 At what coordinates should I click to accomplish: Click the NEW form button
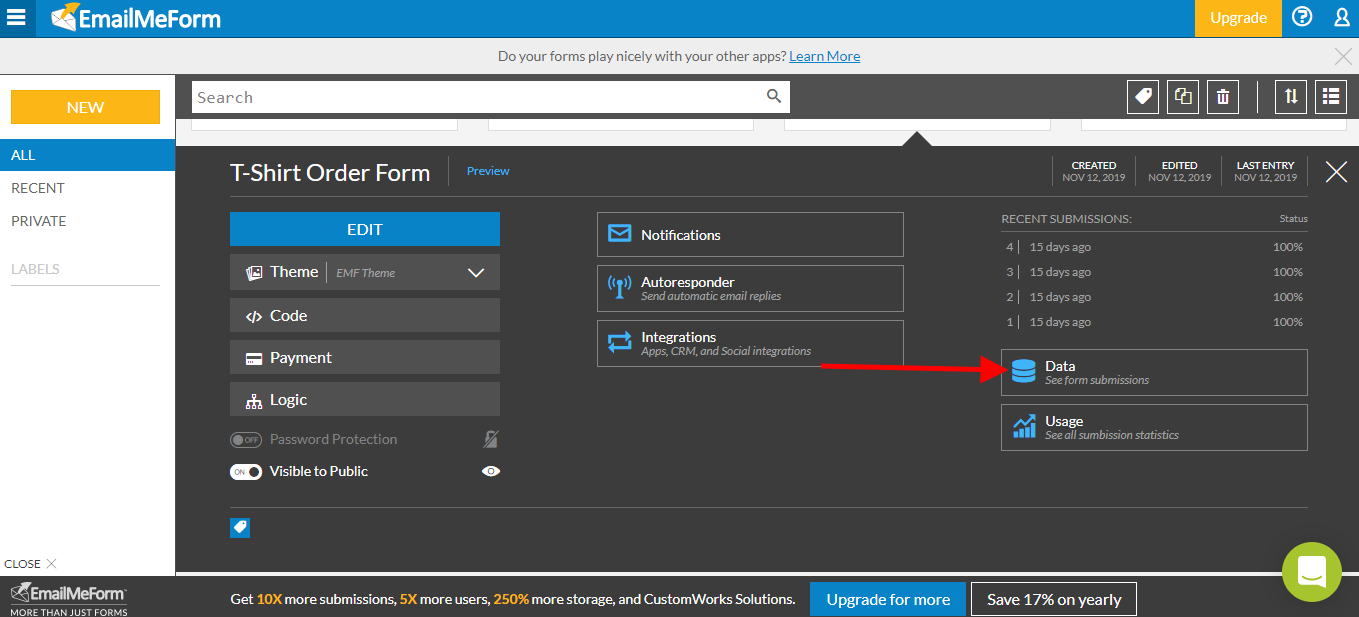click(x=85, y=107)
